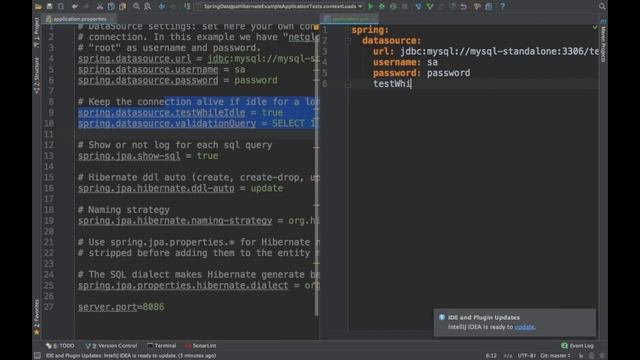Open Project Structure icon
The image size is (640, 360).
489,7
